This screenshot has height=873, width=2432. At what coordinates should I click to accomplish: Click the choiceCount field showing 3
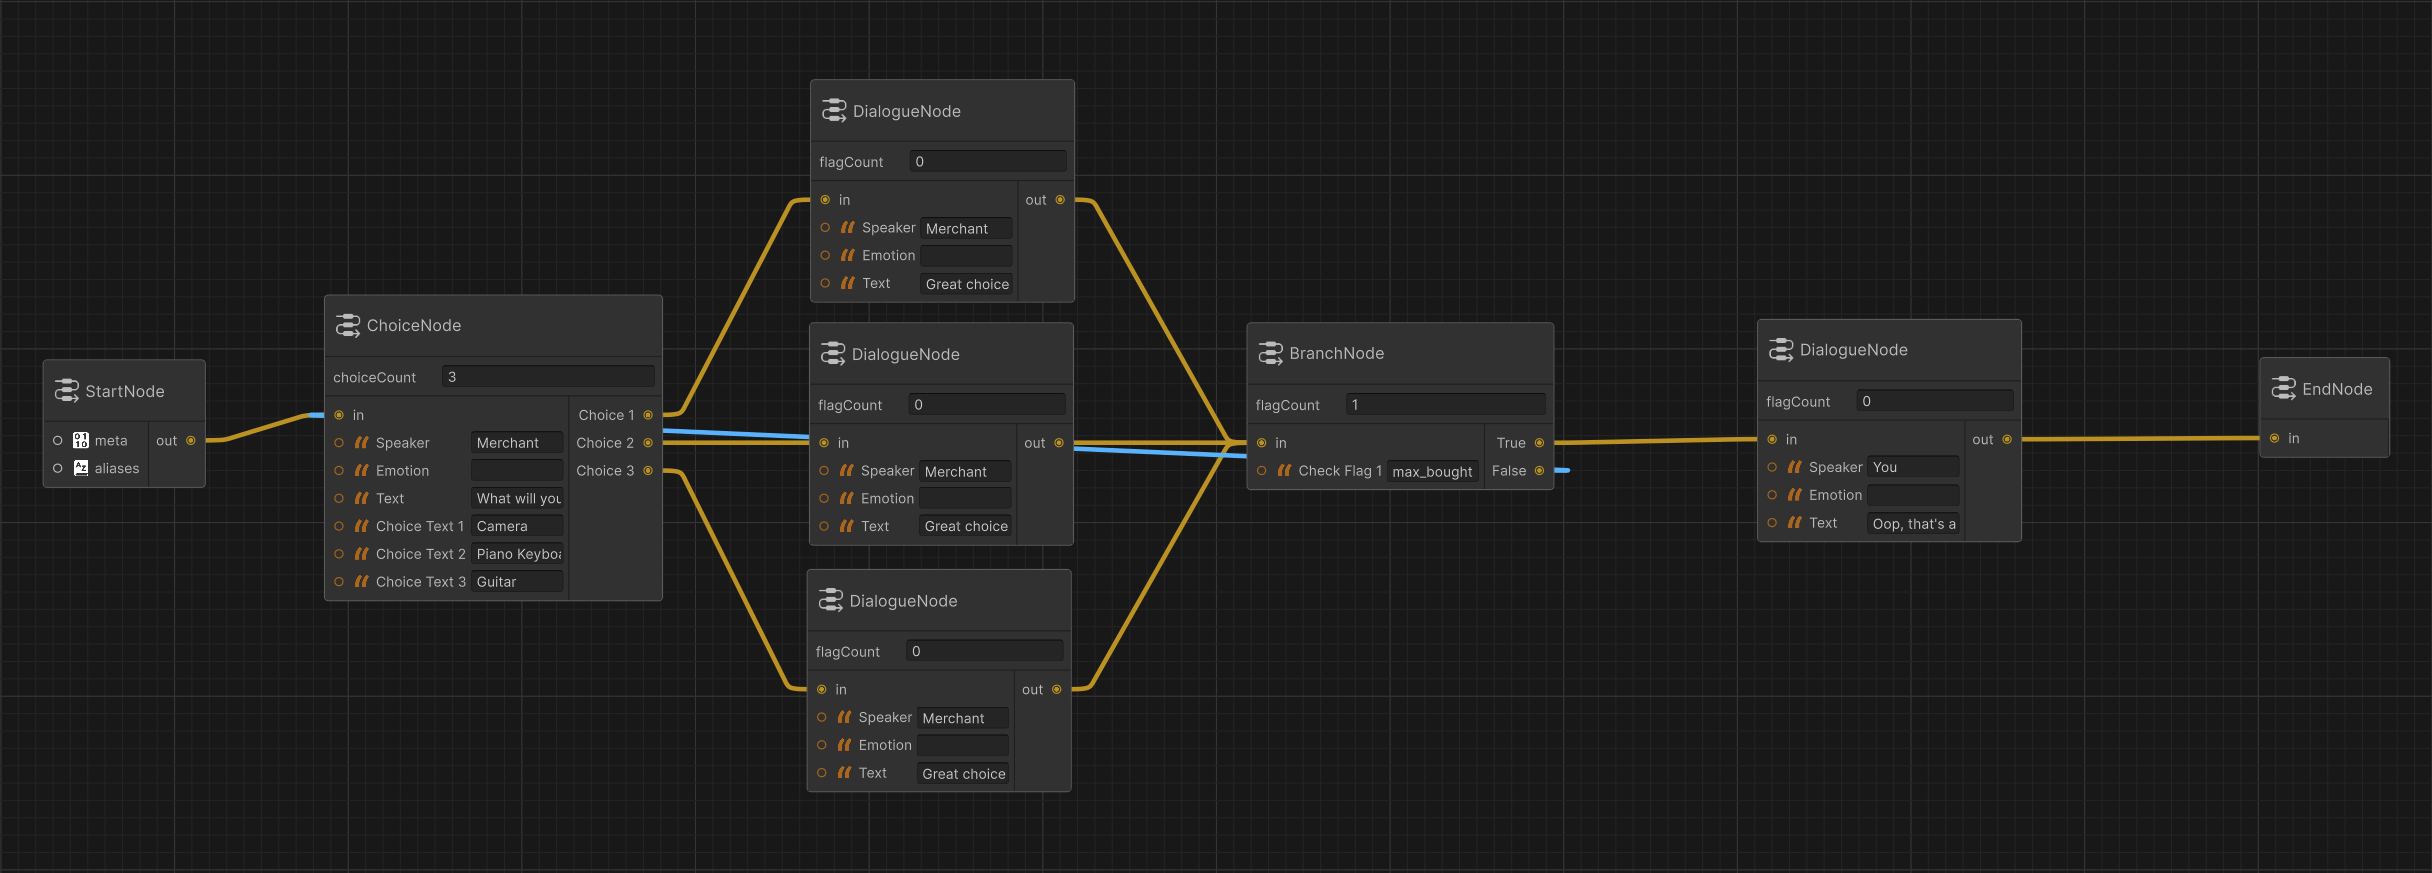click(x=548, y=377)
